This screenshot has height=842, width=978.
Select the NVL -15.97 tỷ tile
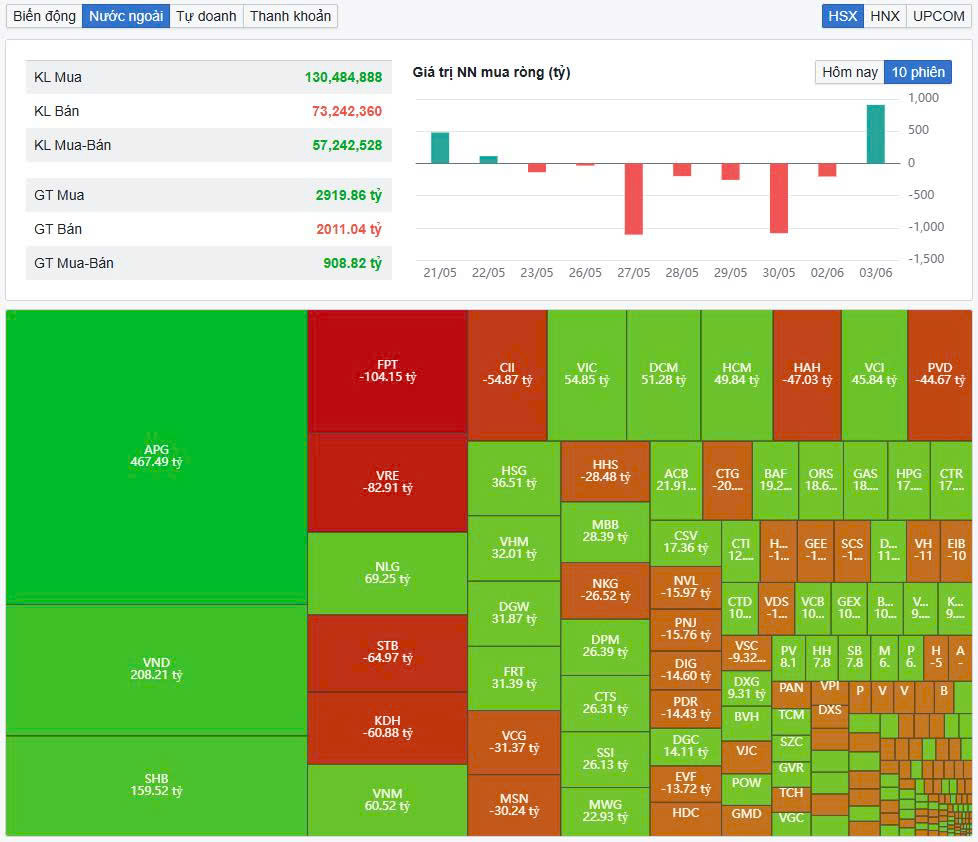coord(686,588)
